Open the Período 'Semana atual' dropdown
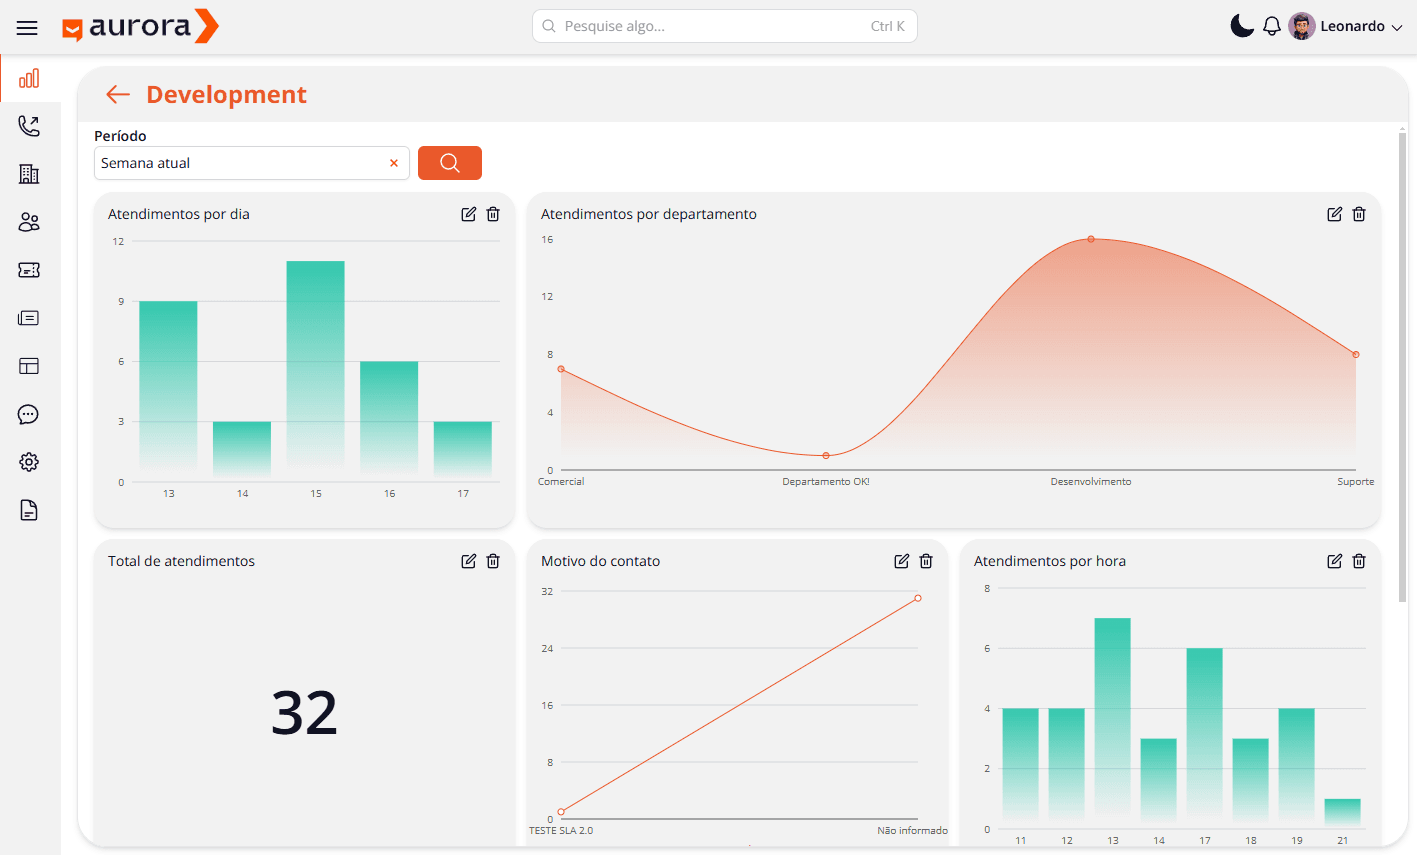The height and width of the screenshot is (855, 1417). point(240,163)
